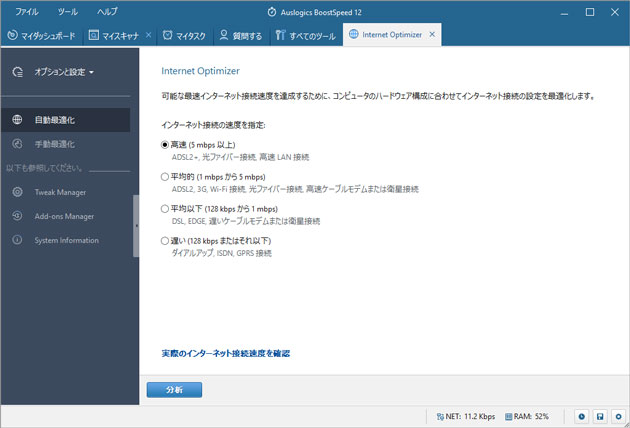630x428 pixels.
Task: Close the Internet Optimizer tab
Action: 432,35
